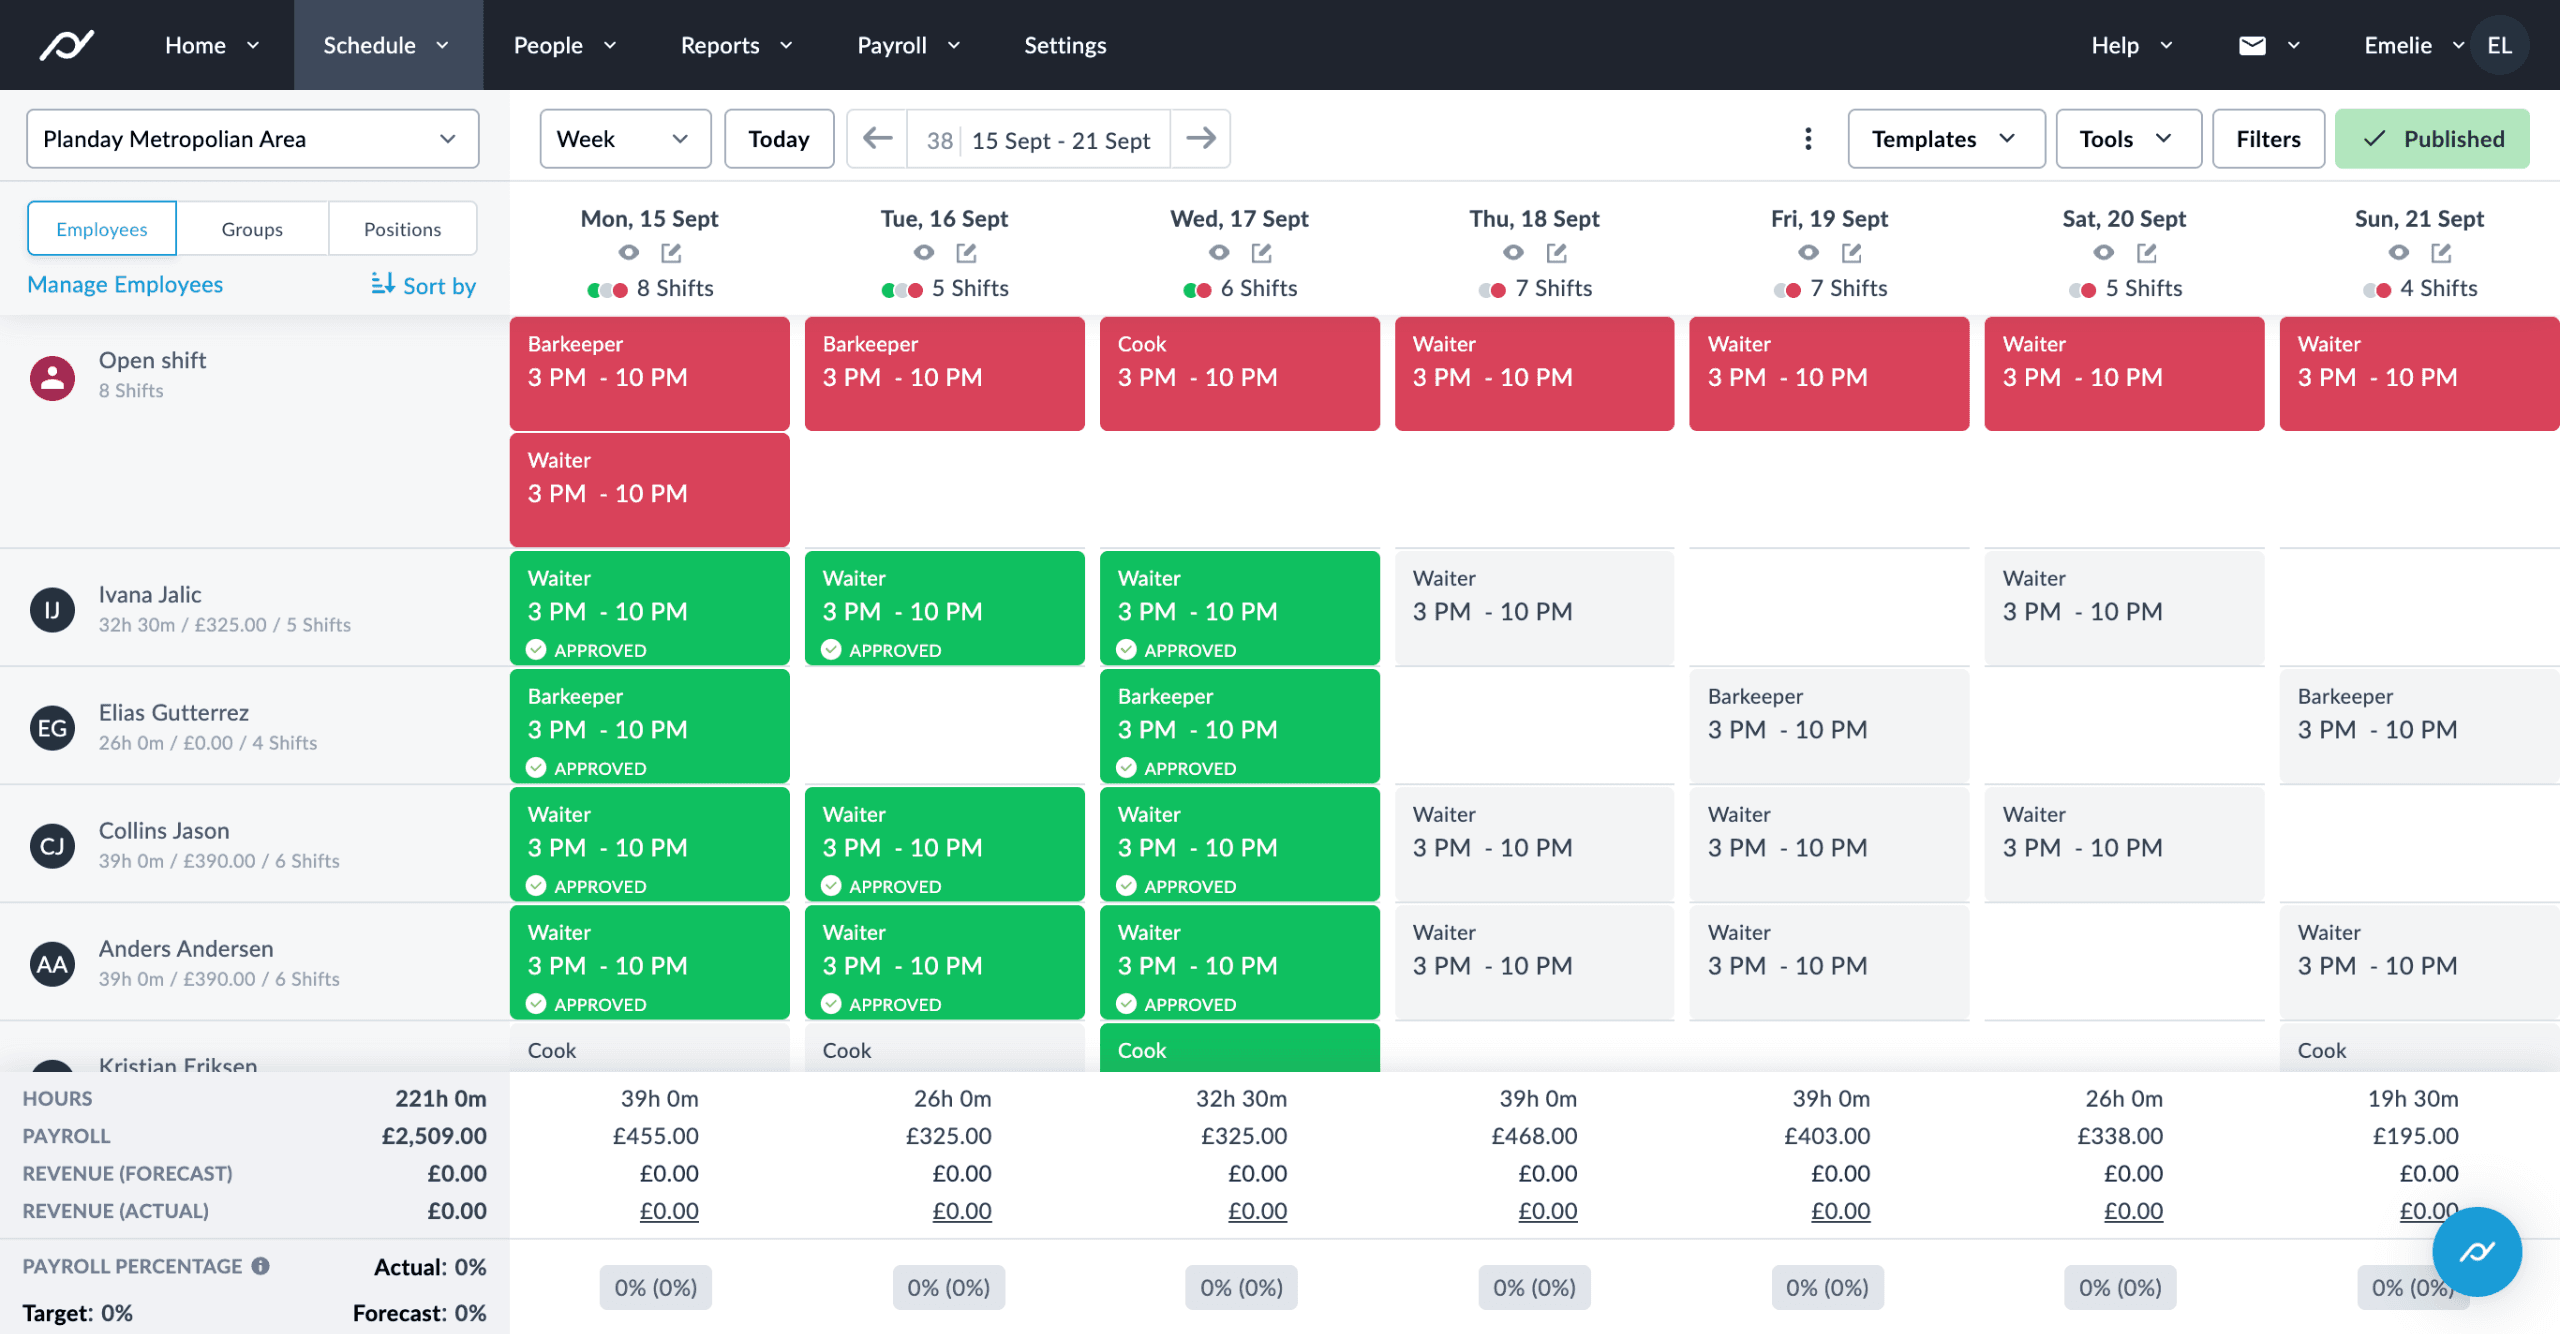The image size is (2560, 1334).
Task: Click the Manage Employees link
Action: (x=125, y=285)
